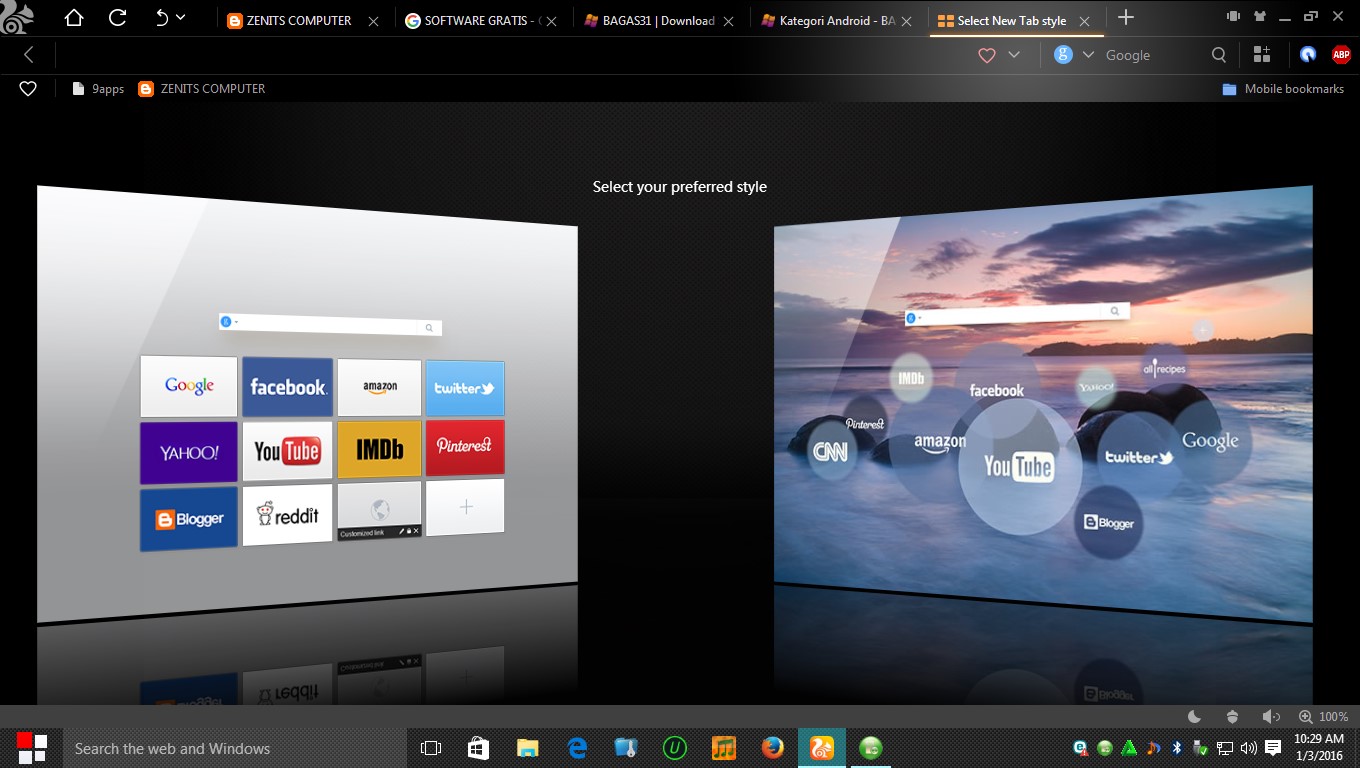This screenshot has width=1360, height=768.
Task: Open the add-ons grid icon
Action: point(1262,54)
